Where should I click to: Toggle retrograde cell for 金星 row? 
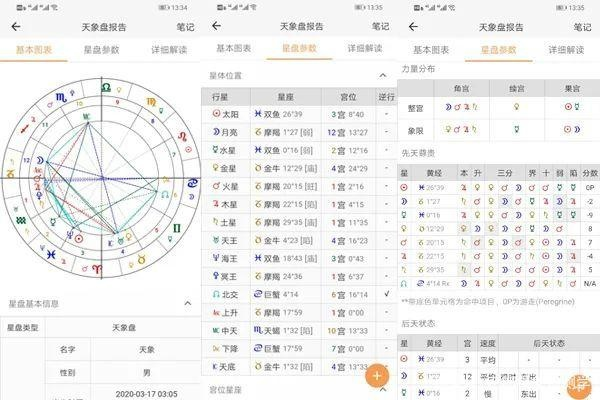[x=387, y=168]
